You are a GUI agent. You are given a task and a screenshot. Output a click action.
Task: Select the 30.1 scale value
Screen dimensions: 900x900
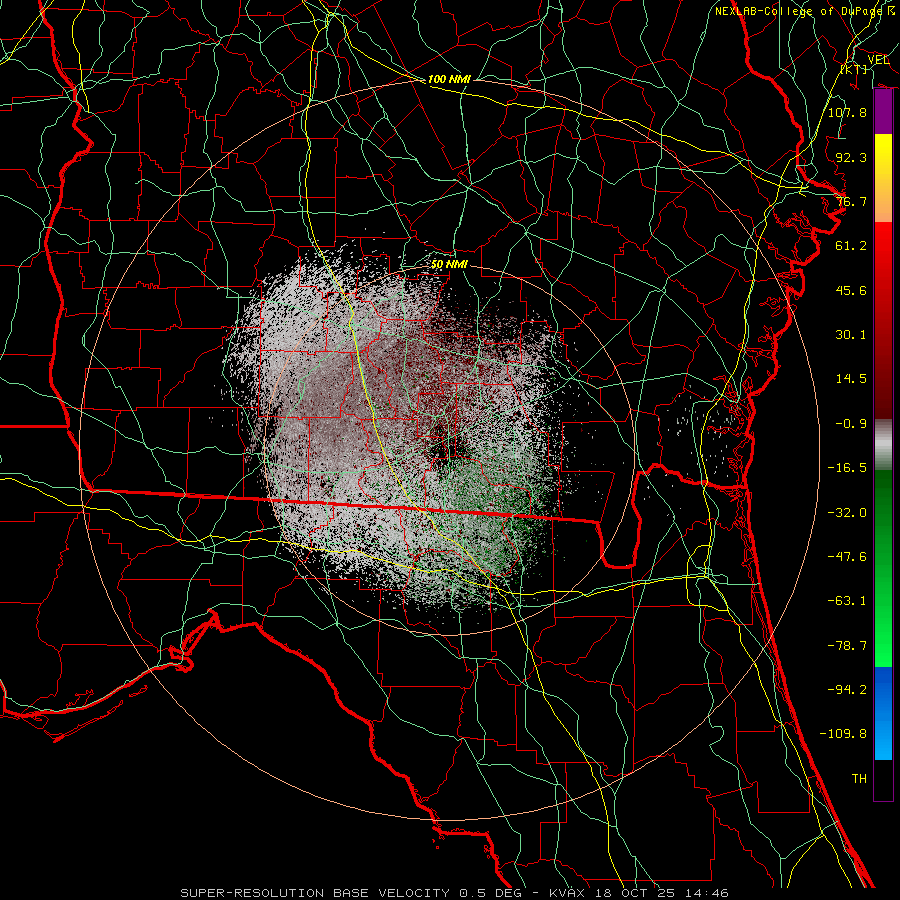coord(851,335)
